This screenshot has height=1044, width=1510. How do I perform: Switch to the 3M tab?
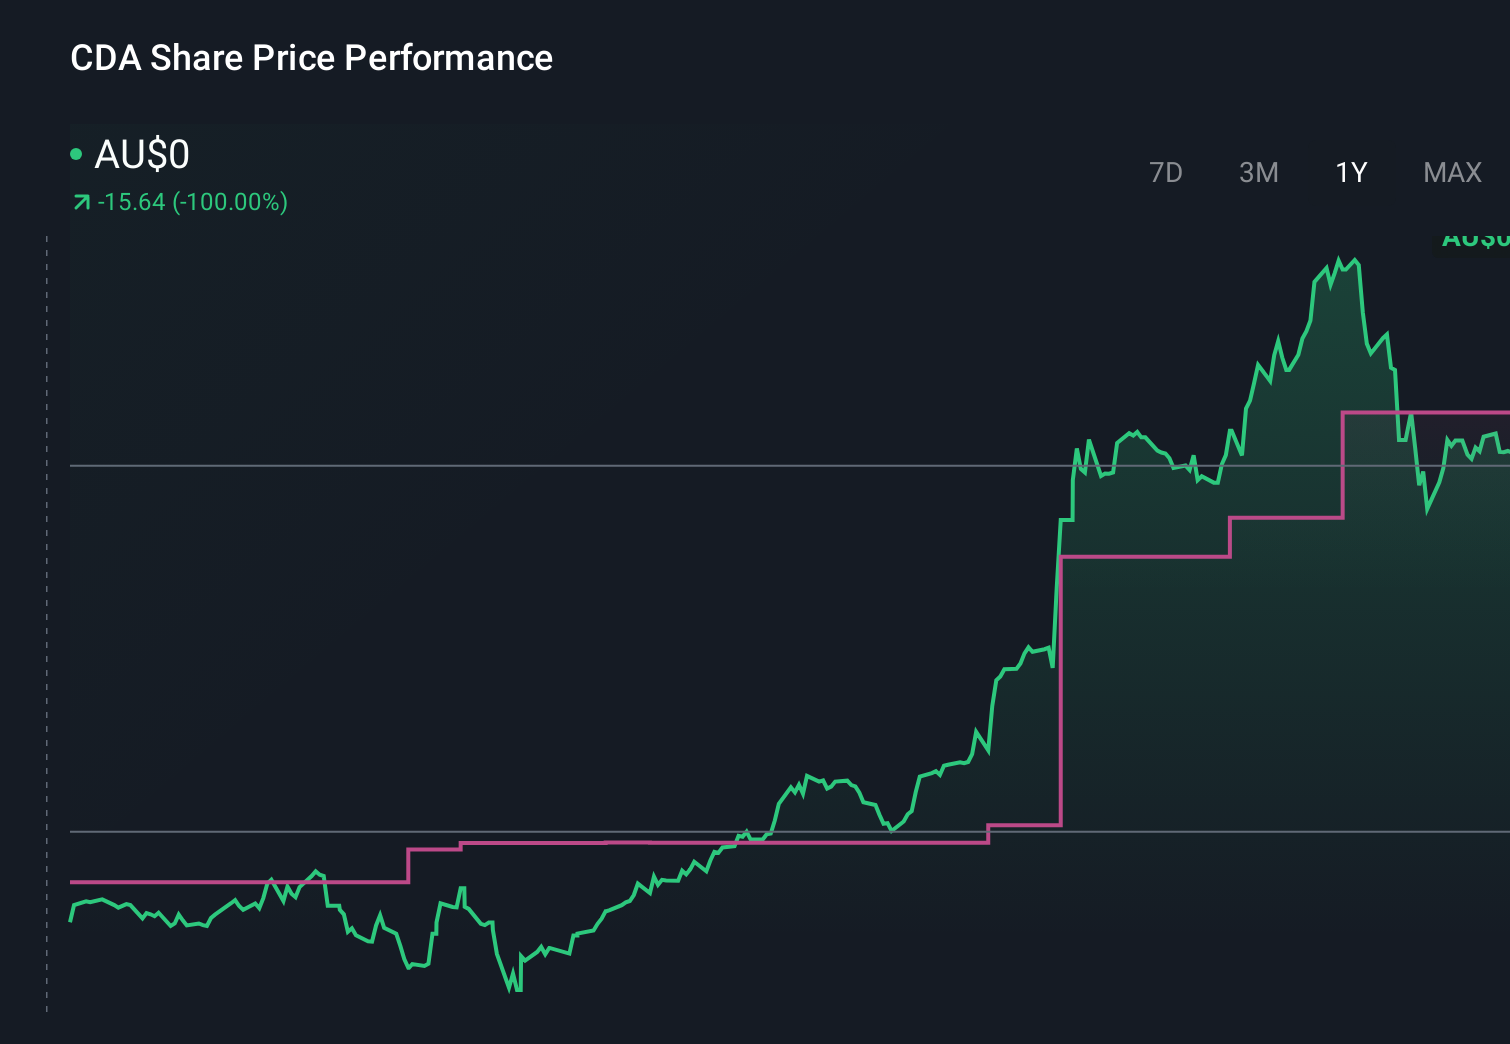click(1259, 172)
